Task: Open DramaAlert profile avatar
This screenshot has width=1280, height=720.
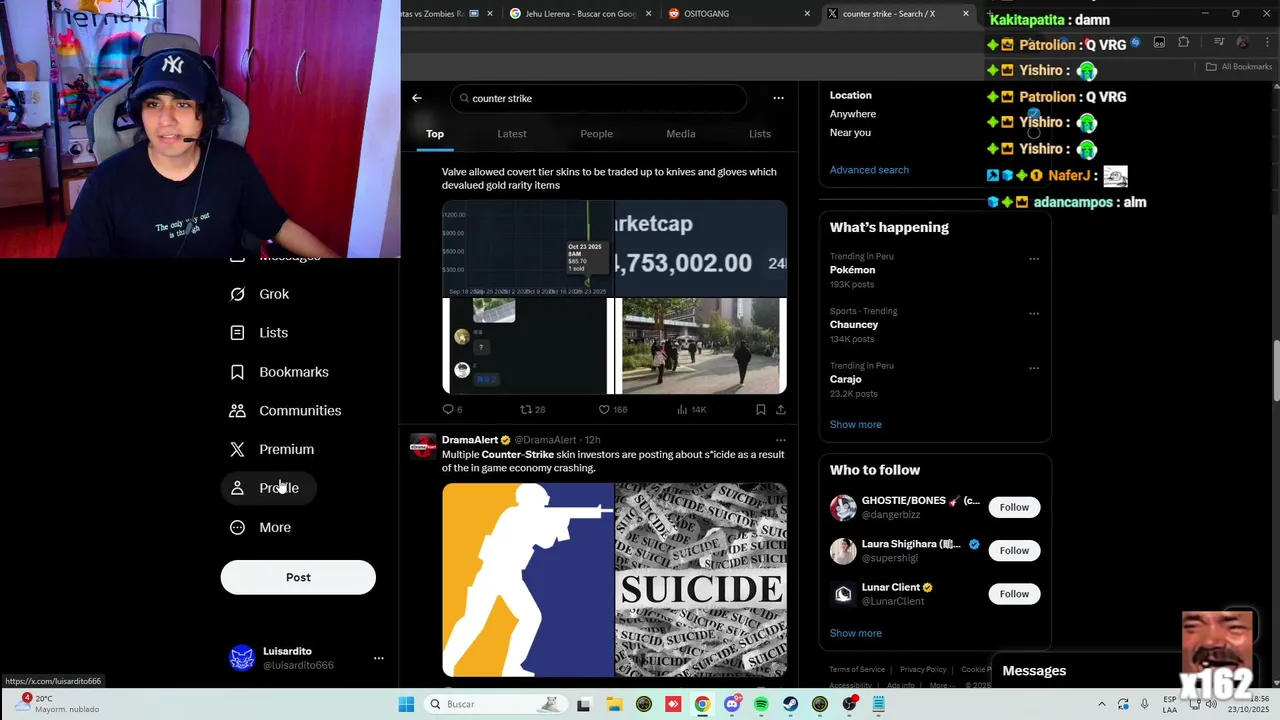Action: pos(423,446)
